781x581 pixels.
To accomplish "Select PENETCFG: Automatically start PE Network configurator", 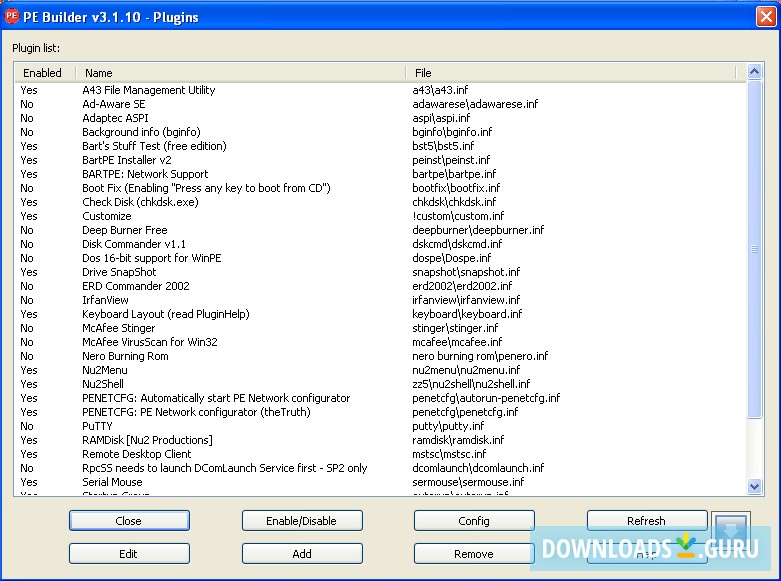I will coord(216,398).
